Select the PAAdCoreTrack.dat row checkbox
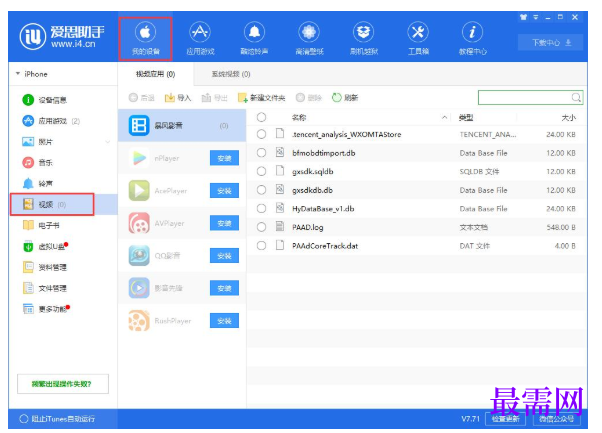This screenshot has width=602, height=433. point(261,246)
